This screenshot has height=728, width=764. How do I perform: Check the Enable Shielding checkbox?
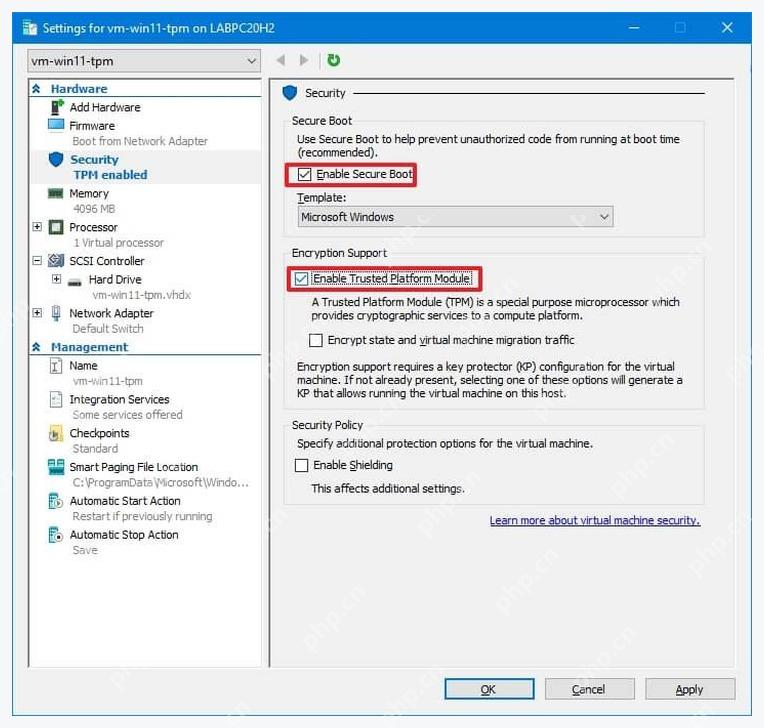[302, 465]
